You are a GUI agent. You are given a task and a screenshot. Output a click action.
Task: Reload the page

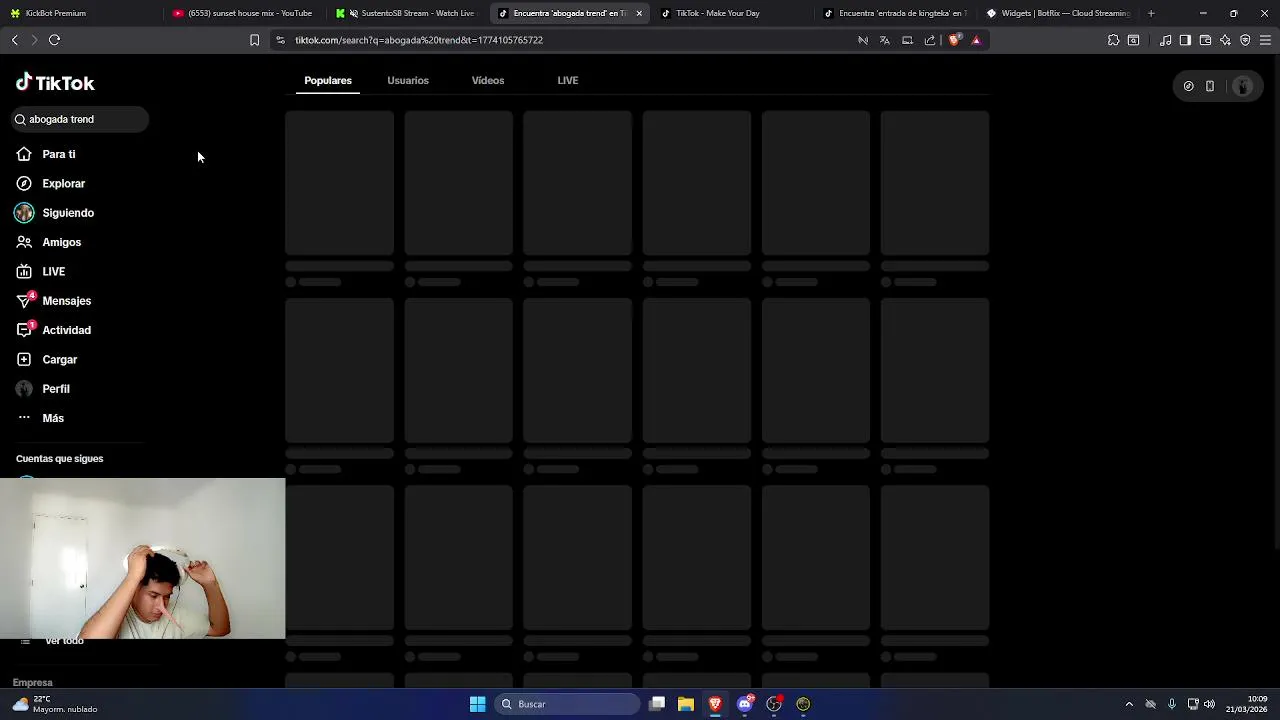54,40
